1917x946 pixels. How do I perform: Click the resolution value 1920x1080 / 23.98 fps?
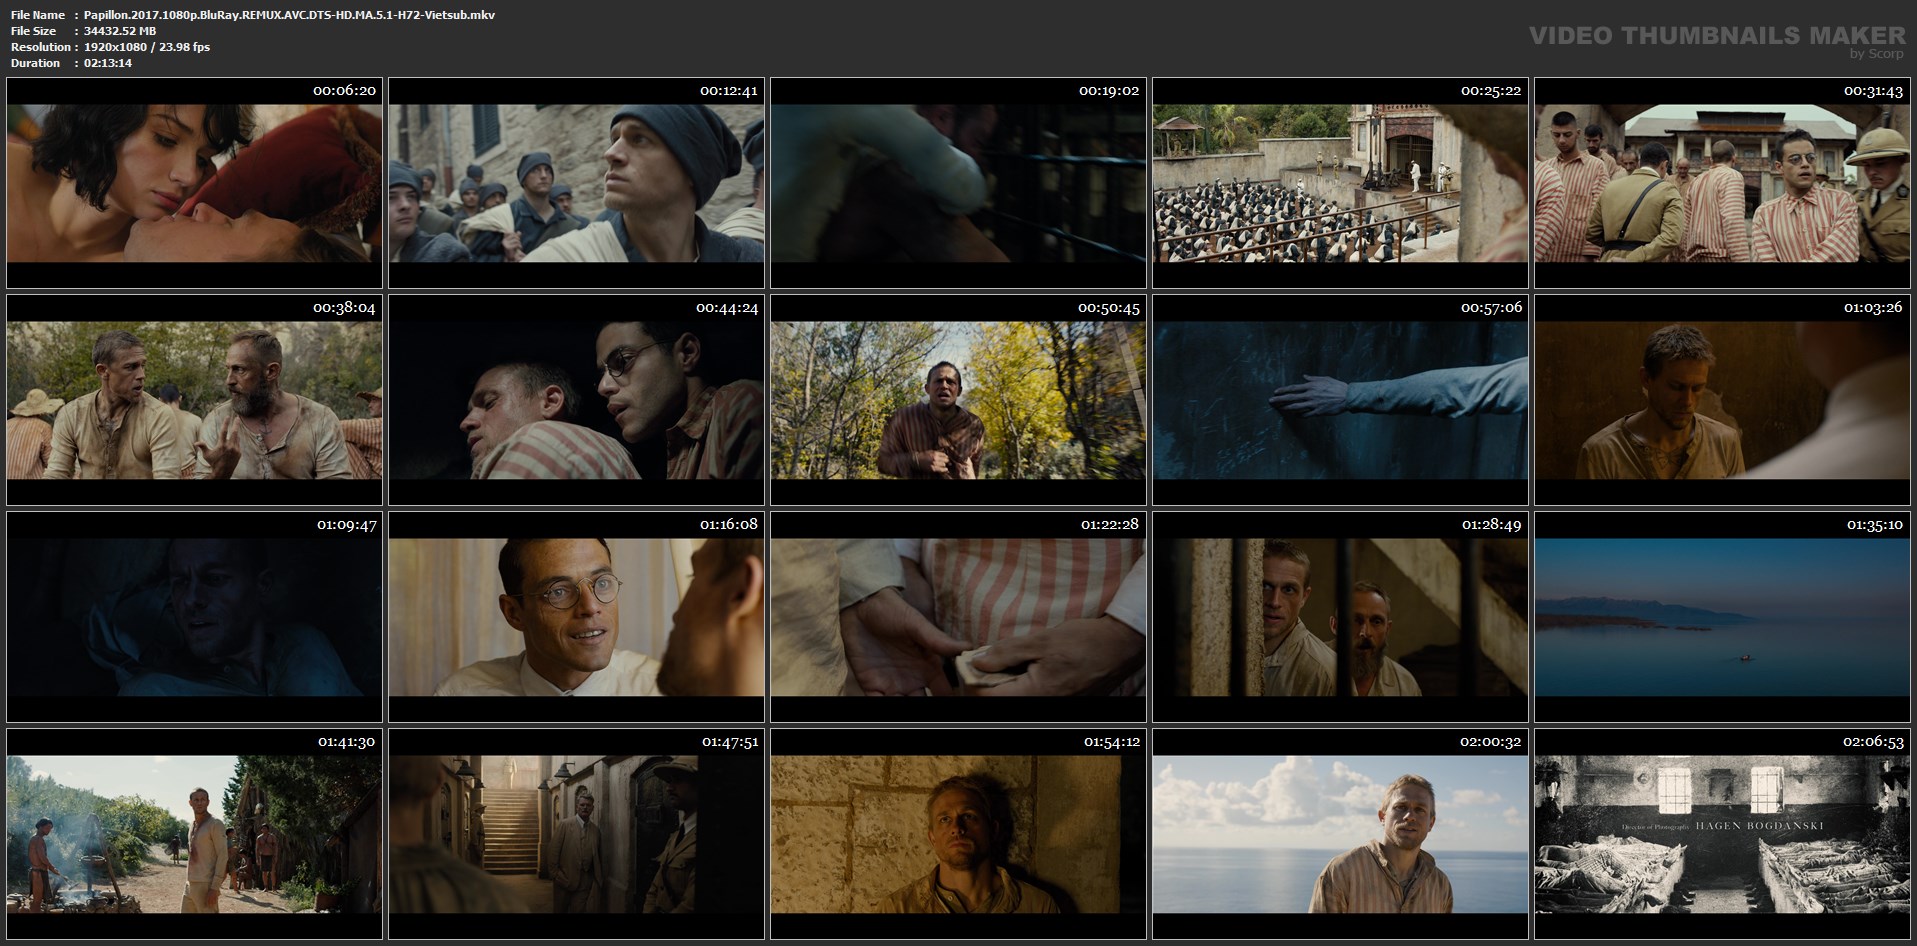[x=147, y=47]
